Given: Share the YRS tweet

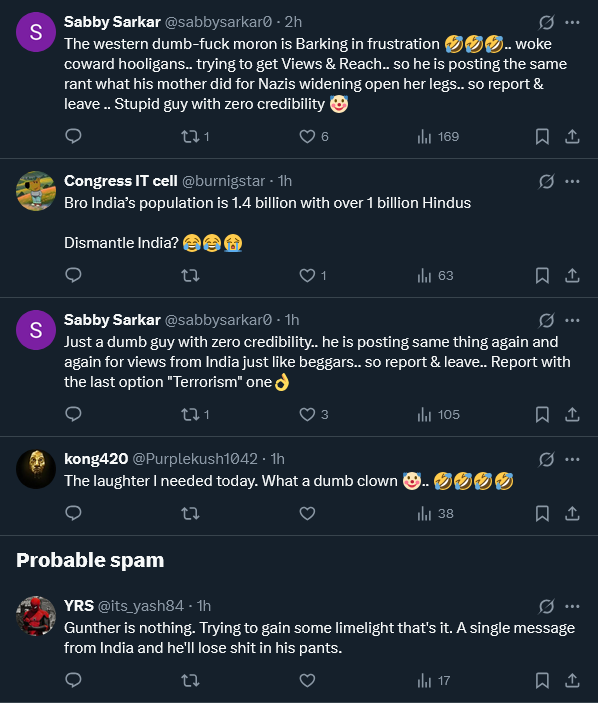Looking at the screenshot, I should tap(572, 681).
